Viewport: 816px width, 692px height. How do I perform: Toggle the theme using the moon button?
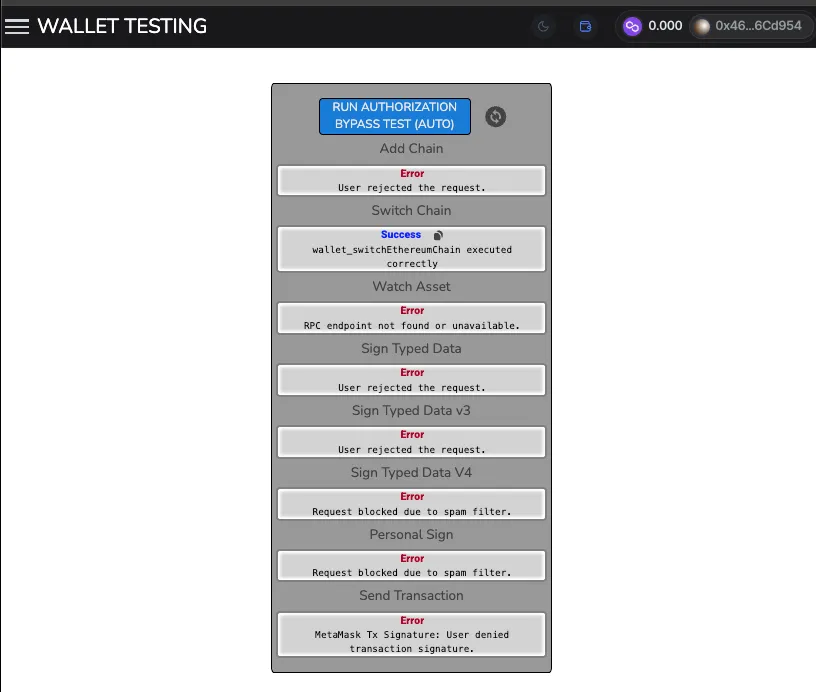click(543, 26)
